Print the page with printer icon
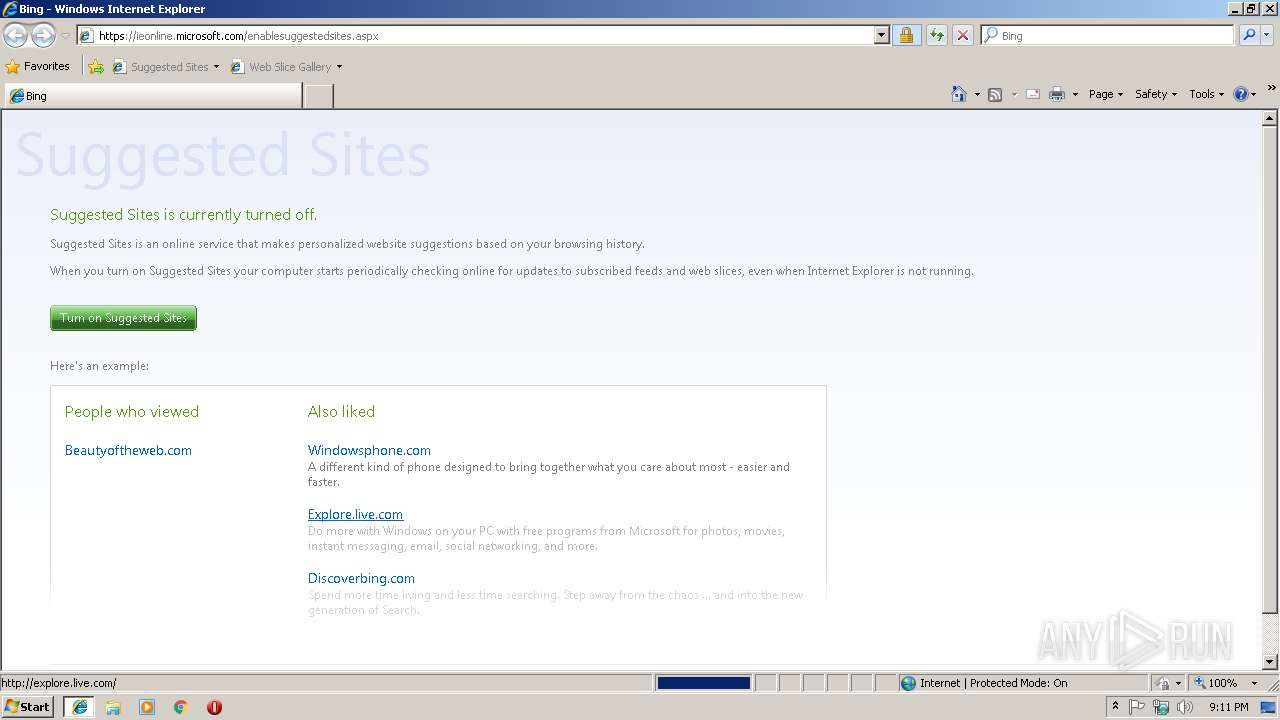The width and height of the screenshot is (1280, 720). pyautogui.click(x=1056, y=94)
